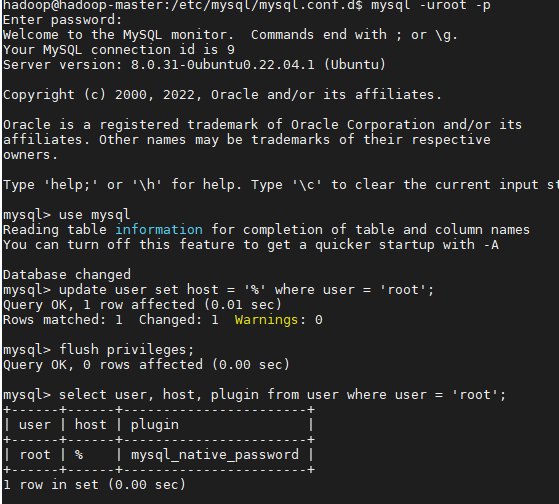Click the '1 row in set' result line

tap(94, 485)
